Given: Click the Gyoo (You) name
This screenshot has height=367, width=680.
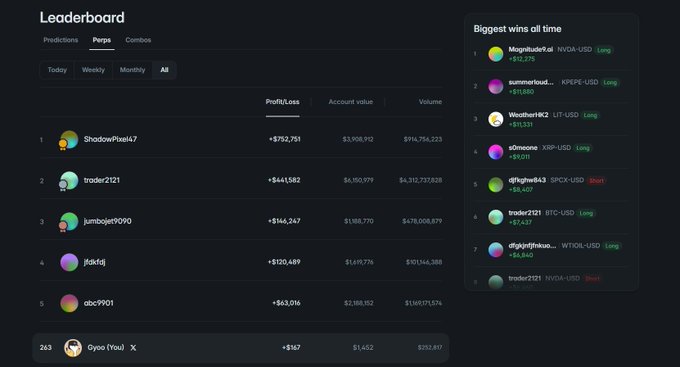Looking at the screenshot, I should pyautogui.click(x=106, y=347).
